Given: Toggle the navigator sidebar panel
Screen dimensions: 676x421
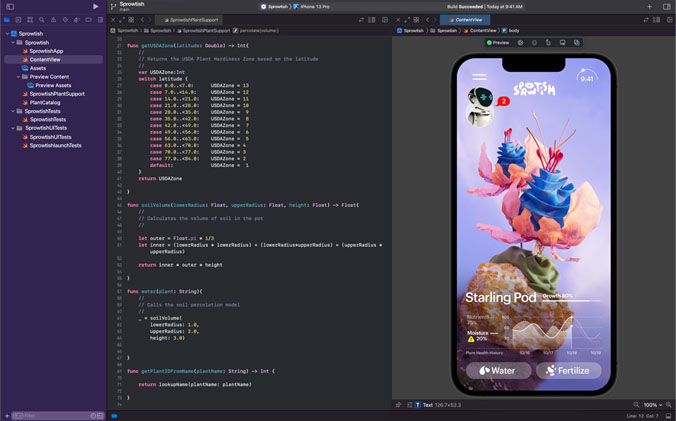Looking at the screenshot, I should tap(10, 6).
